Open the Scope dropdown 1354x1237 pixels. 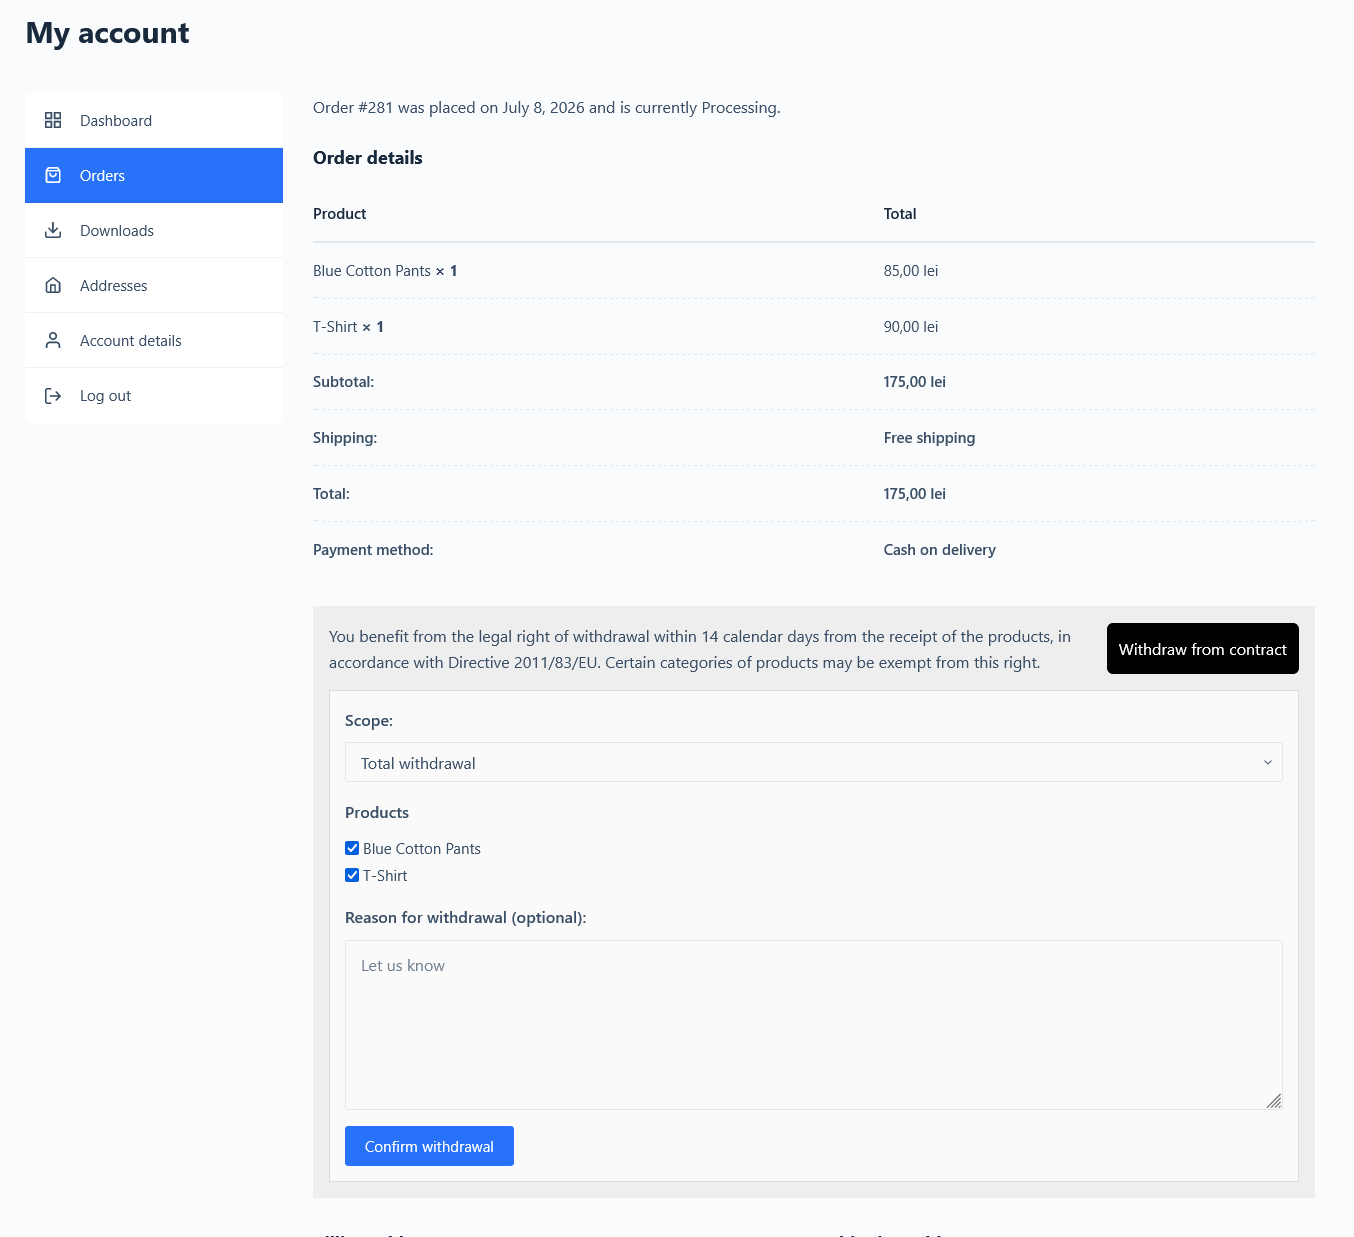(x=813, y=762)
